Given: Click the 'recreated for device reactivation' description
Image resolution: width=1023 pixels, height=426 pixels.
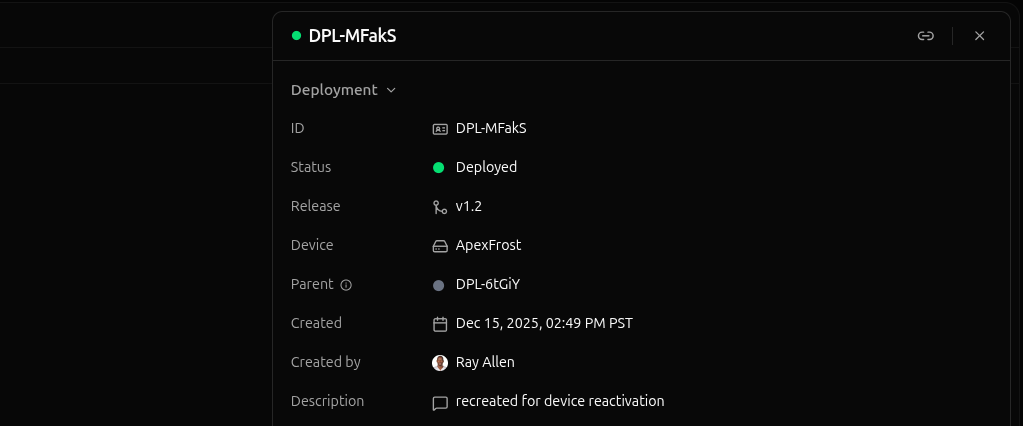Looking at the screenshot, I should [x=560, y=401].
